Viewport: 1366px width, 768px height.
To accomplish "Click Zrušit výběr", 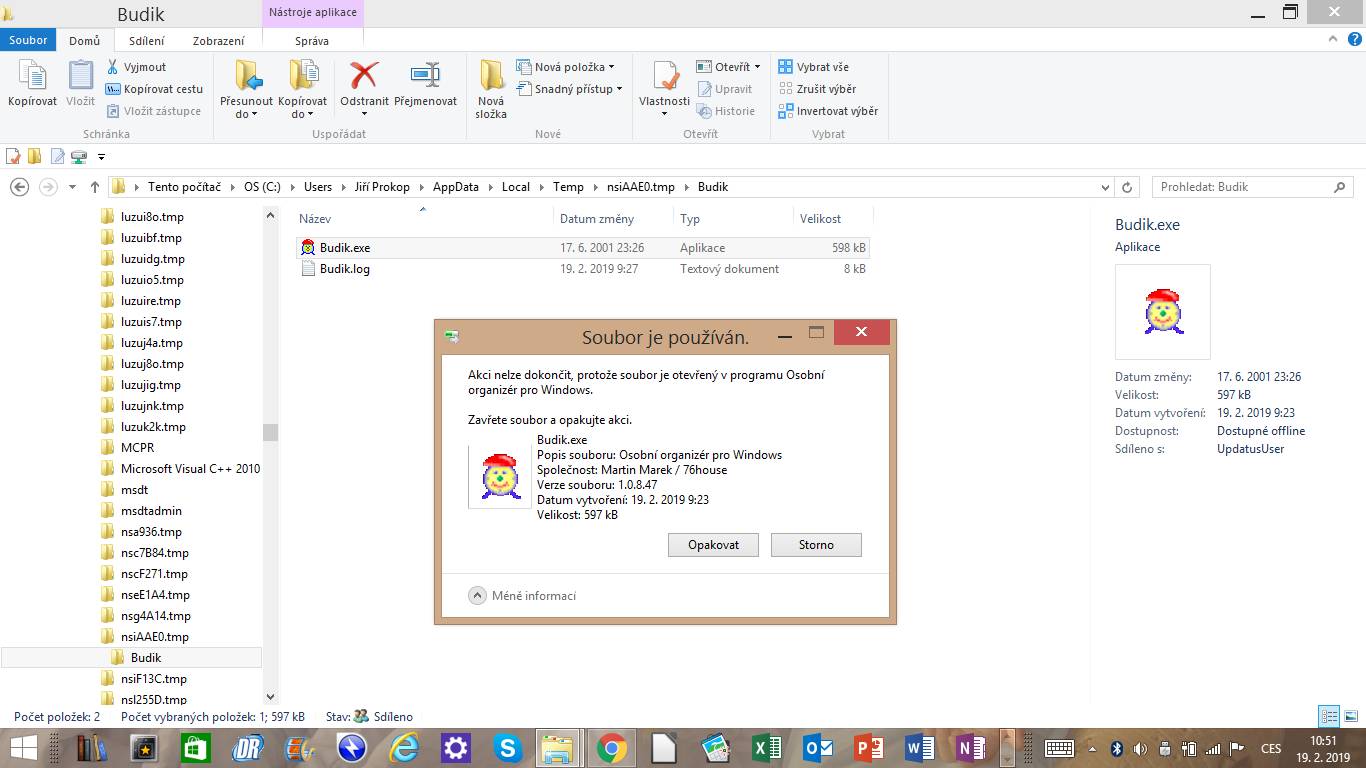I will (x=817, y=89).
